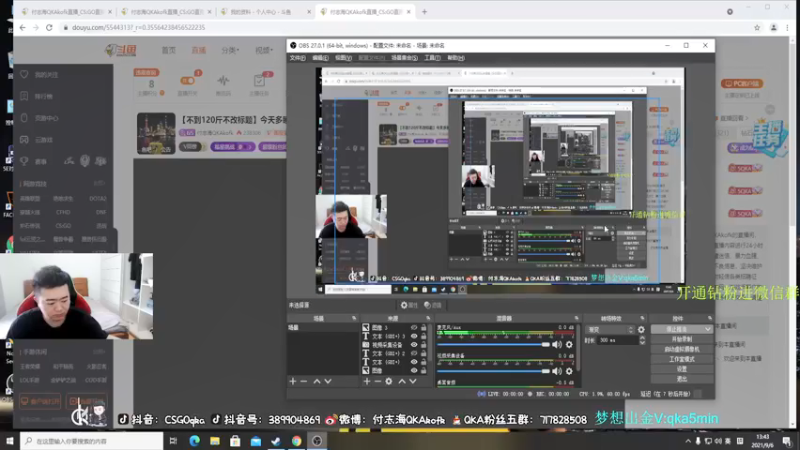This screenshot has height=450, width=800.
Task: Expand the arrow on the 停止推流 button
Action: [708, 330]
